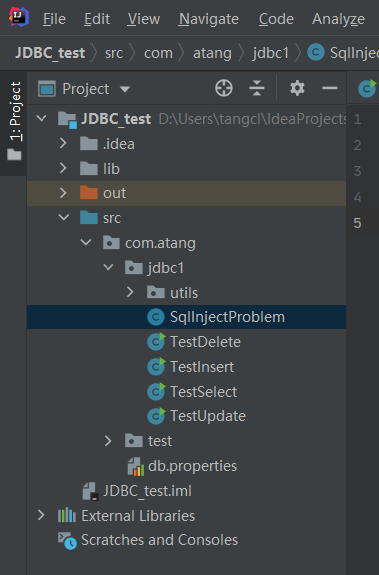Open the Navigate menu
The width and height of the screenshot is (379, 575).
click(x=209, y=19)
